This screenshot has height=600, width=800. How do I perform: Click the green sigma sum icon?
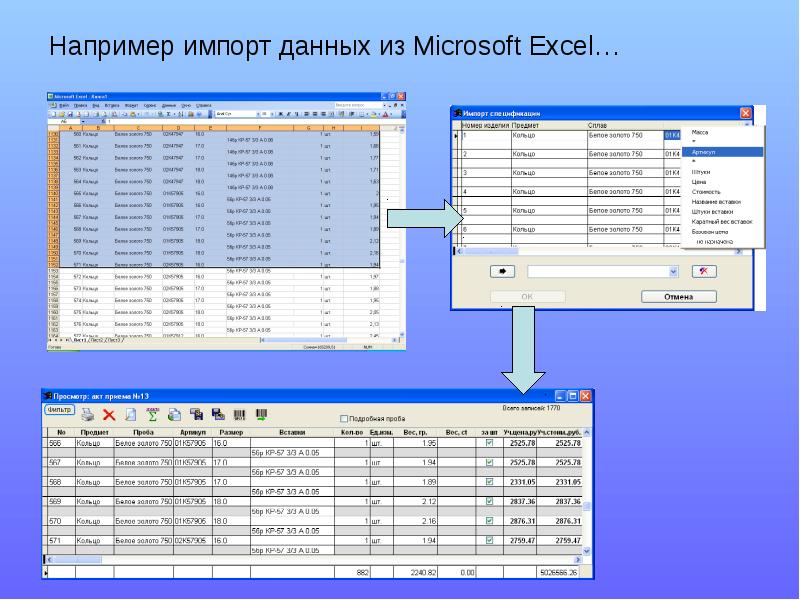click(x=153, y=414)
